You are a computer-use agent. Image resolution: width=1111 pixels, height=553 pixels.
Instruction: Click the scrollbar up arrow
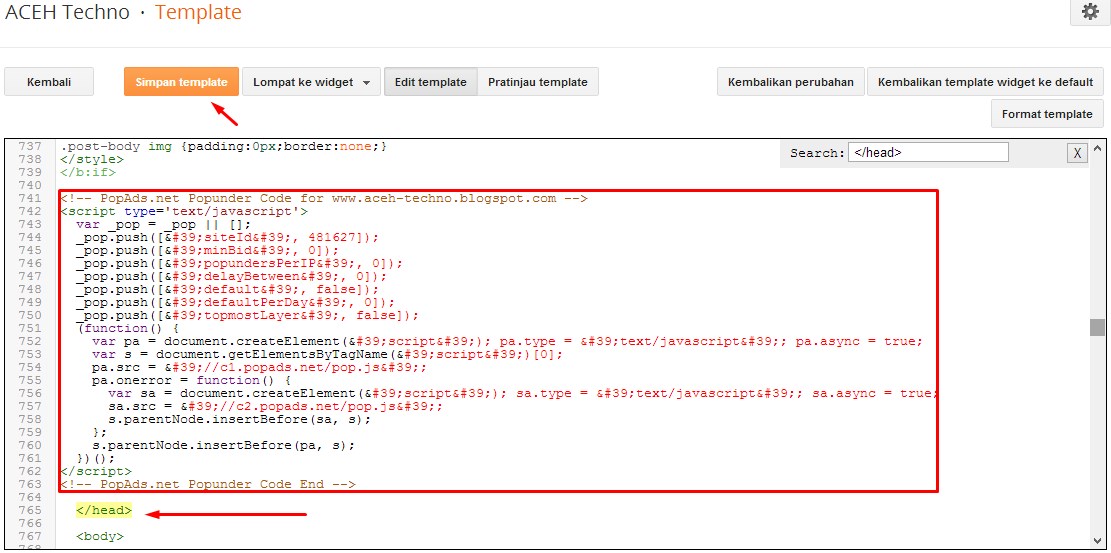[1098, 147]
